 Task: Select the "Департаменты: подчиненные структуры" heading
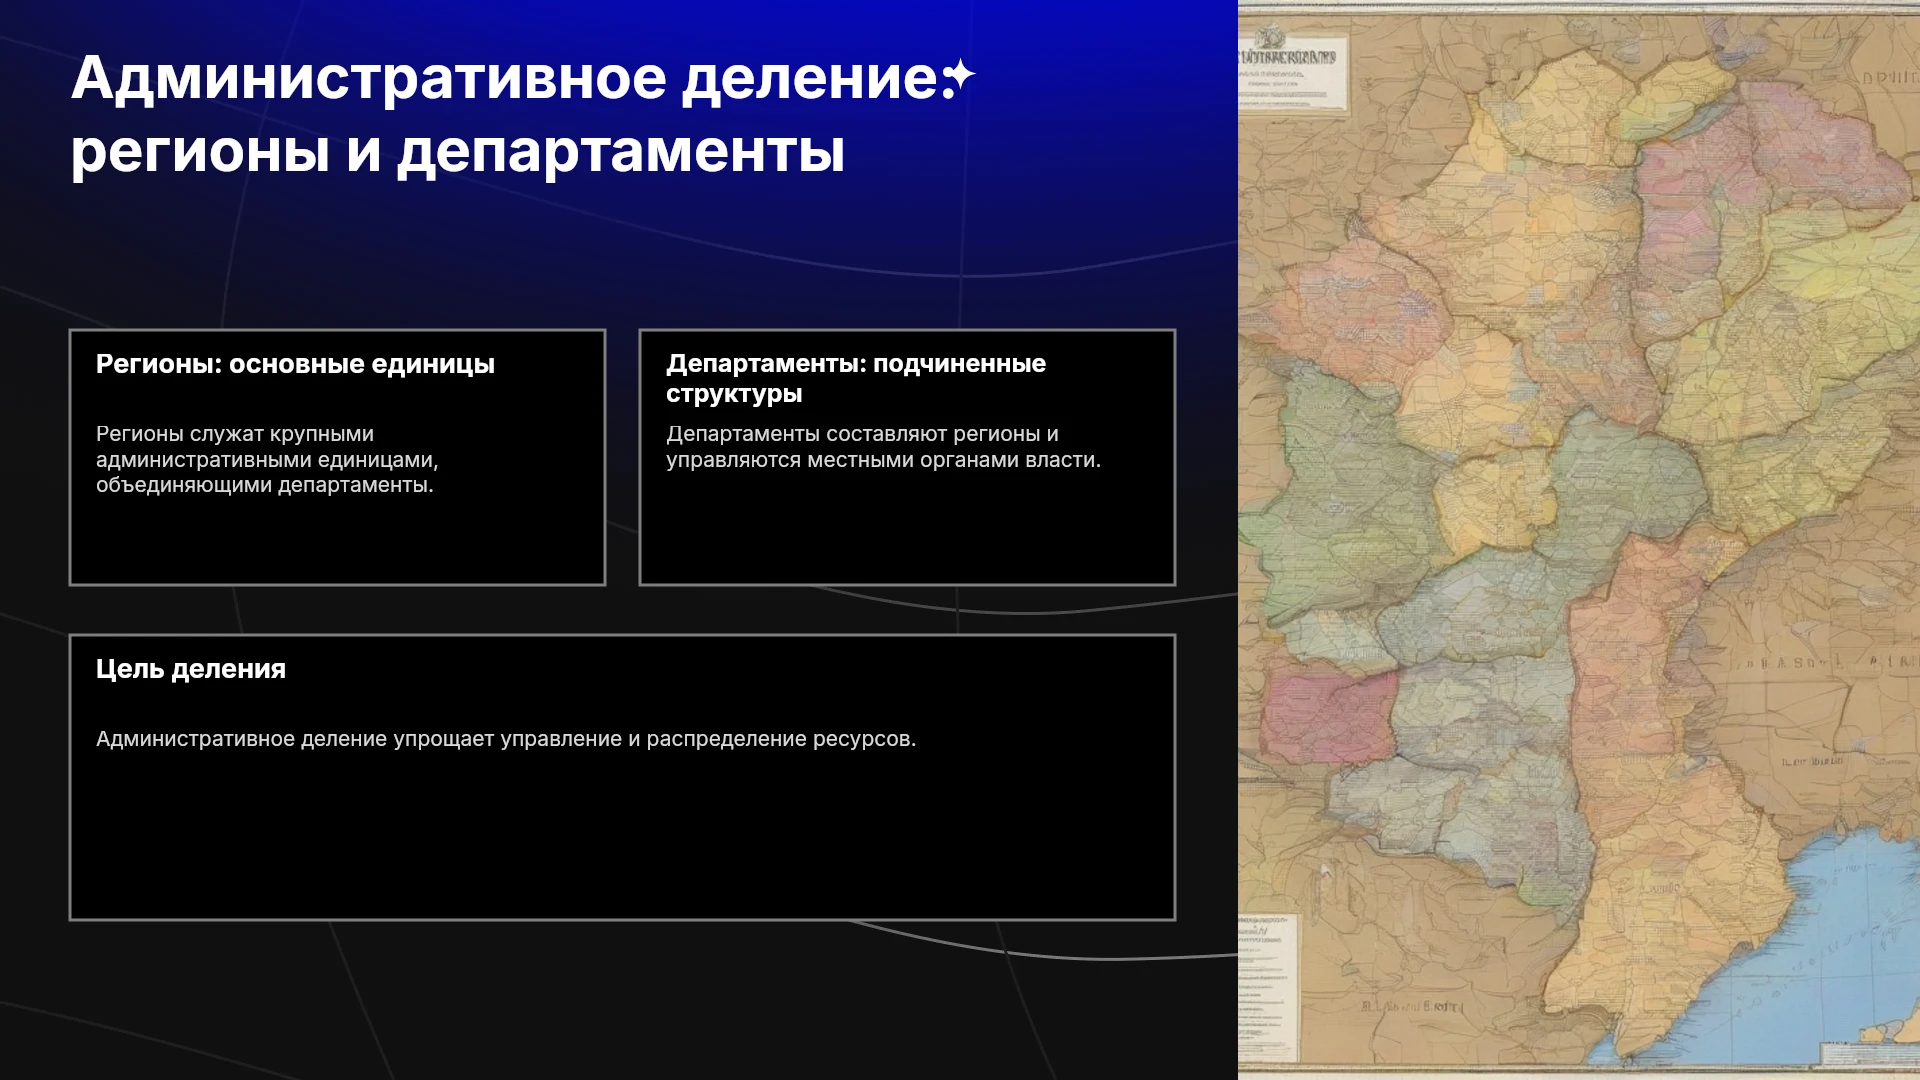coord(856,378)
